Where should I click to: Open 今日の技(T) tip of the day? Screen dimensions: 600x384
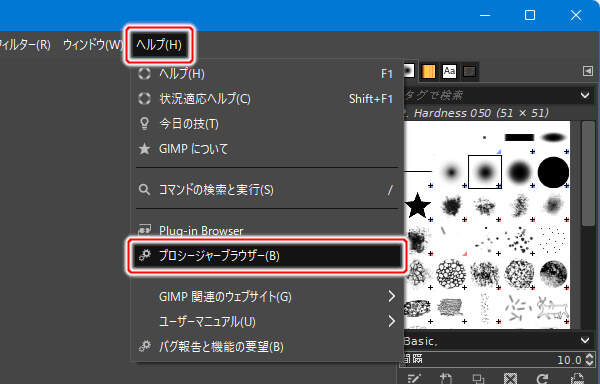click(267, 124)
